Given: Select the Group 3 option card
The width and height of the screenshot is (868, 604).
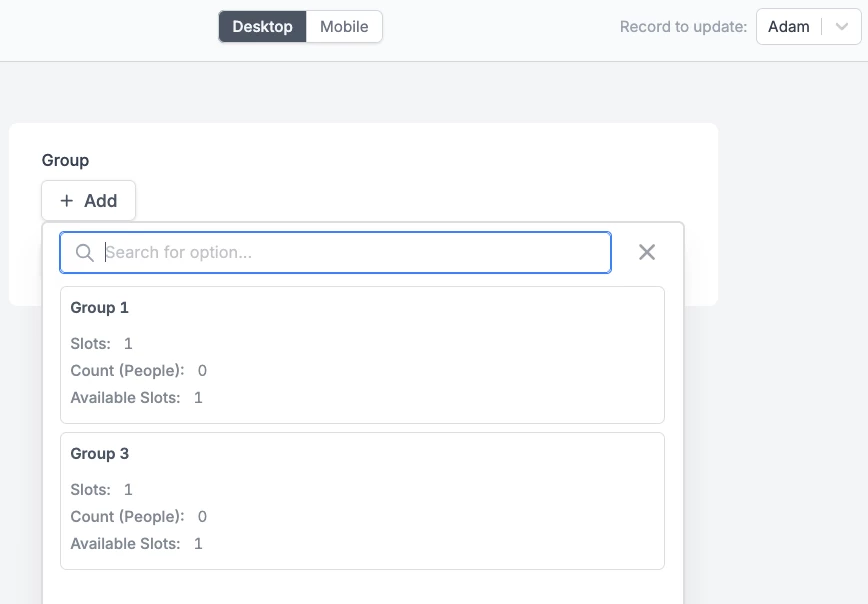Looking at the screenshot, I should pyautogui.click(x=362, y=501).
